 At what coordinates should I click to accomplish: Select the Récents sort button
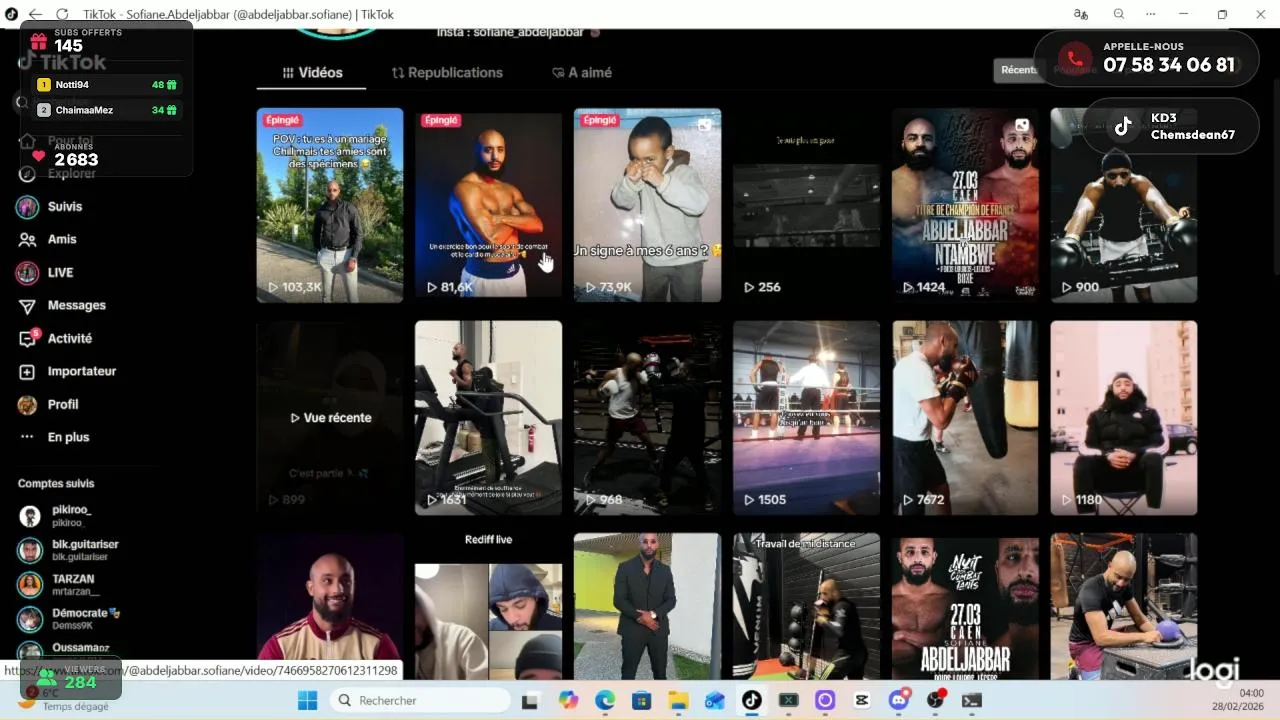tap(1018, 70)
